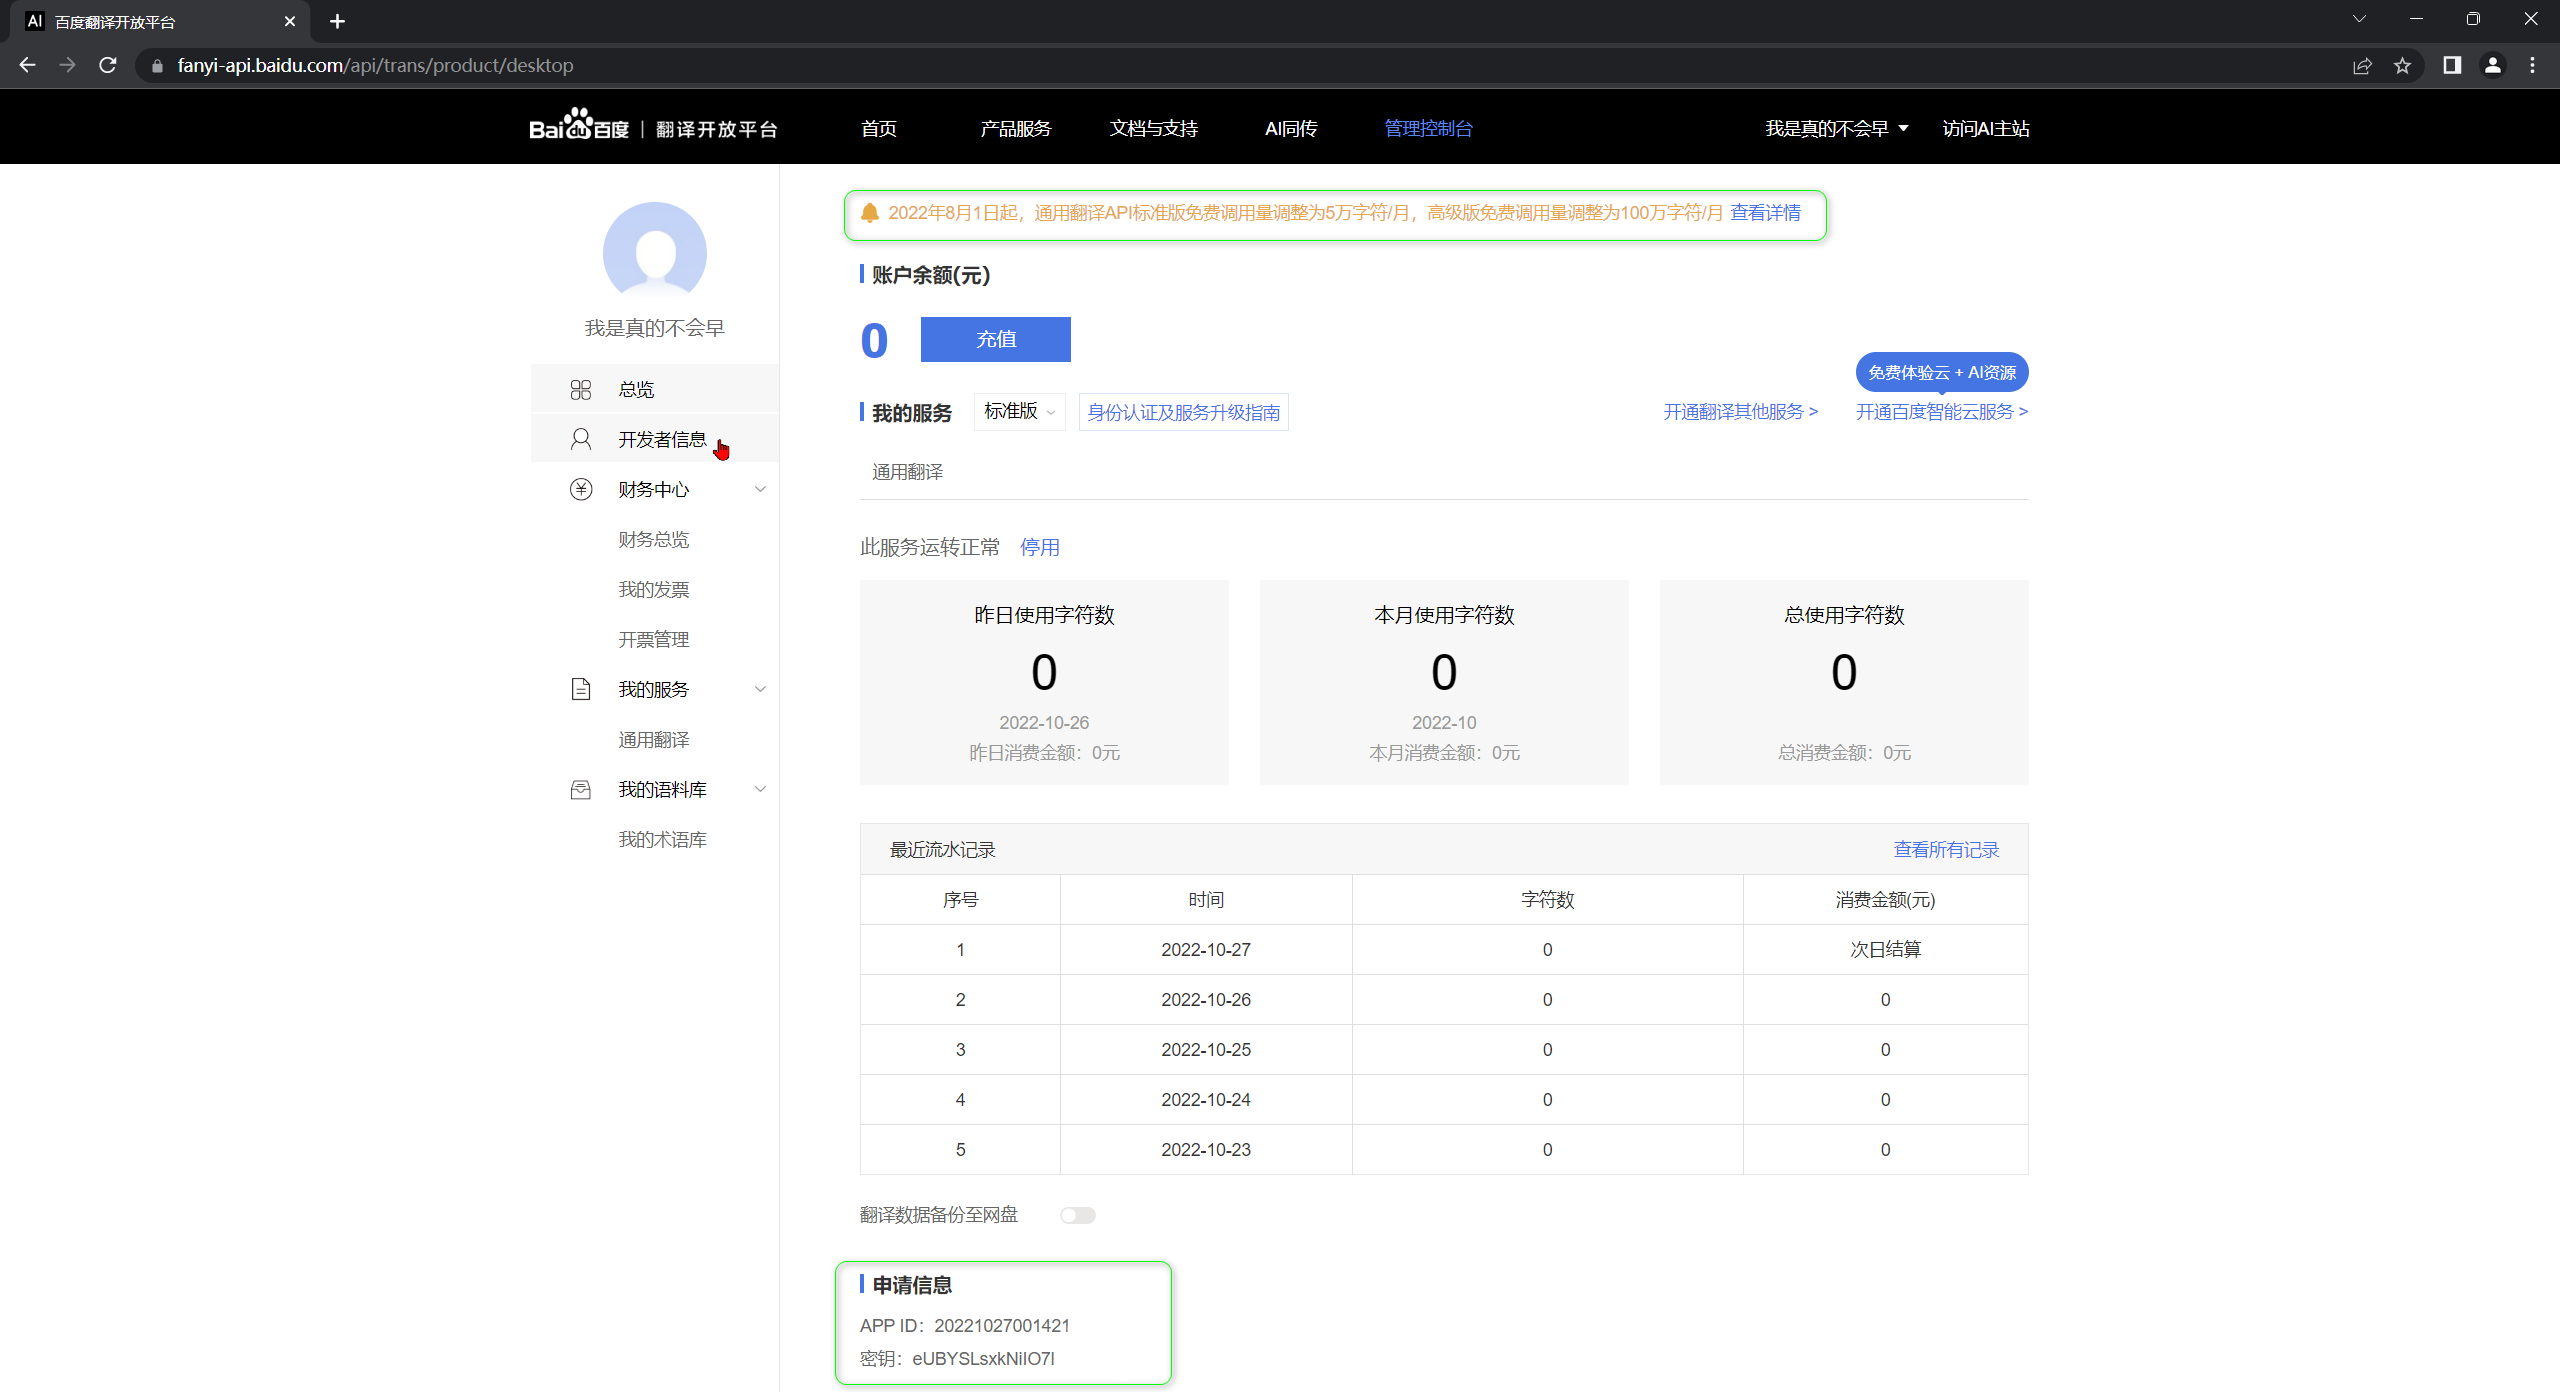Click the user avatar picture
Viewport: 2560px width, 1392px height.
[655, 252]
